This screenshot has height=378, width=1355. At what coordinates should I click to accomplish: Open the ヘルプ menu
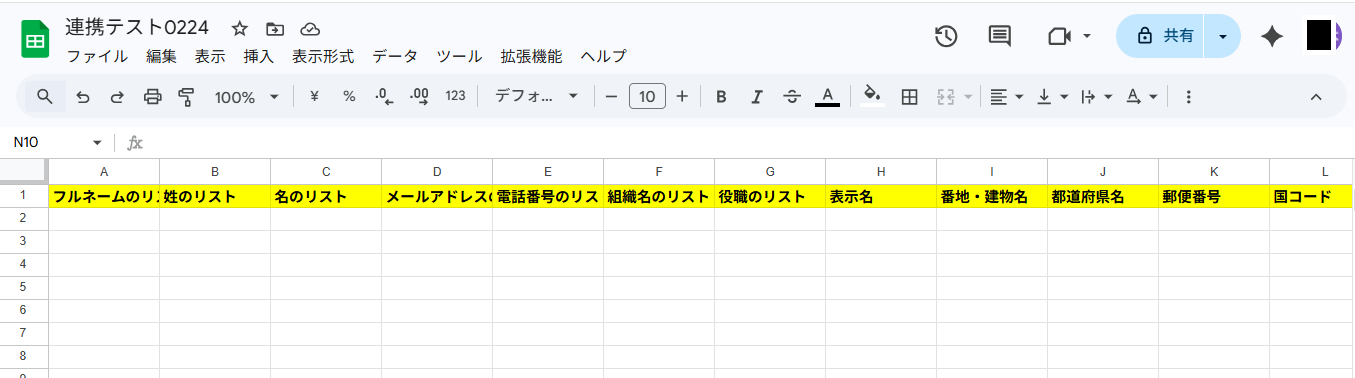point(603,57)
